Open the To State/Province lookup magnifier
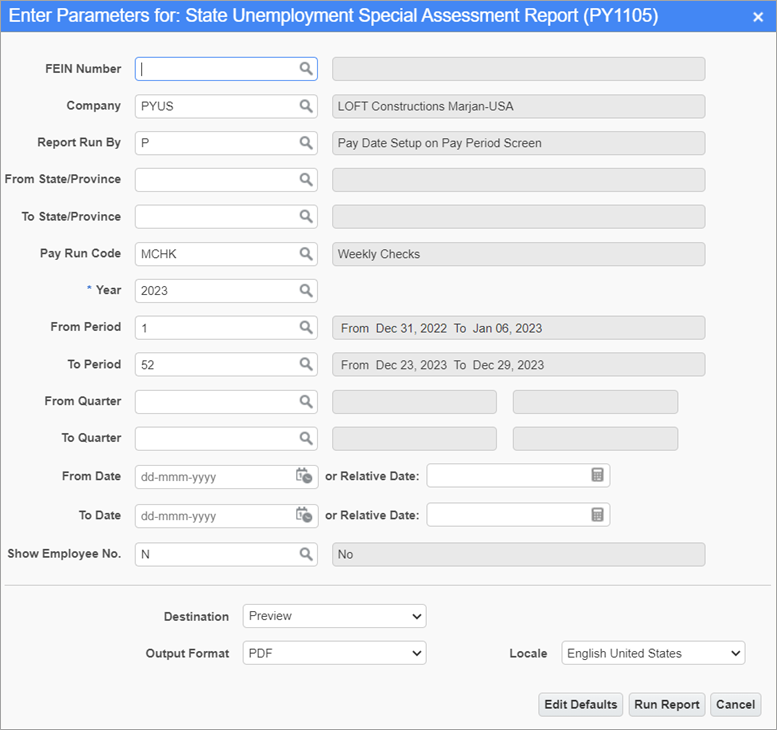777x730 pixels. [306, 217]
